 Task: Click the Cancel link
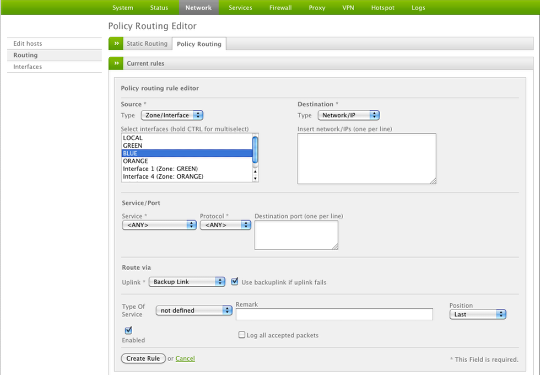click(x=185, y=358)
